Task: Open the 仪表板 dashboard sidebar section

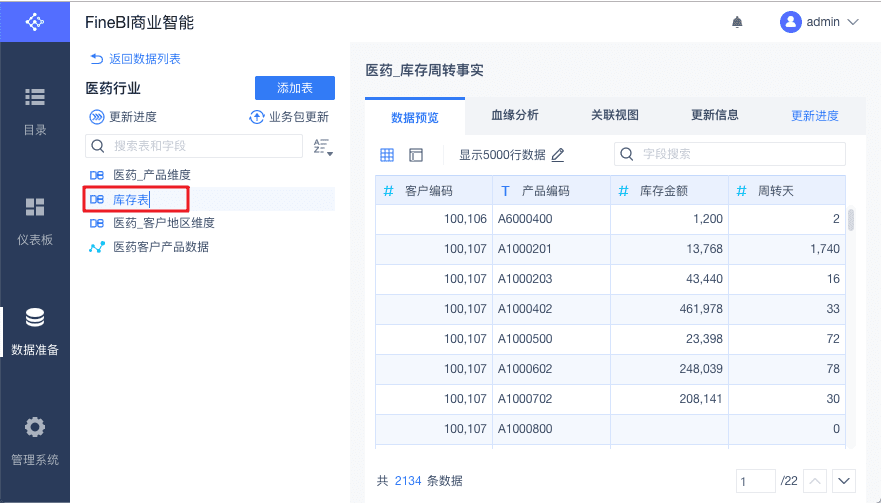Action: pyautogui.click(x=35, y=219)
